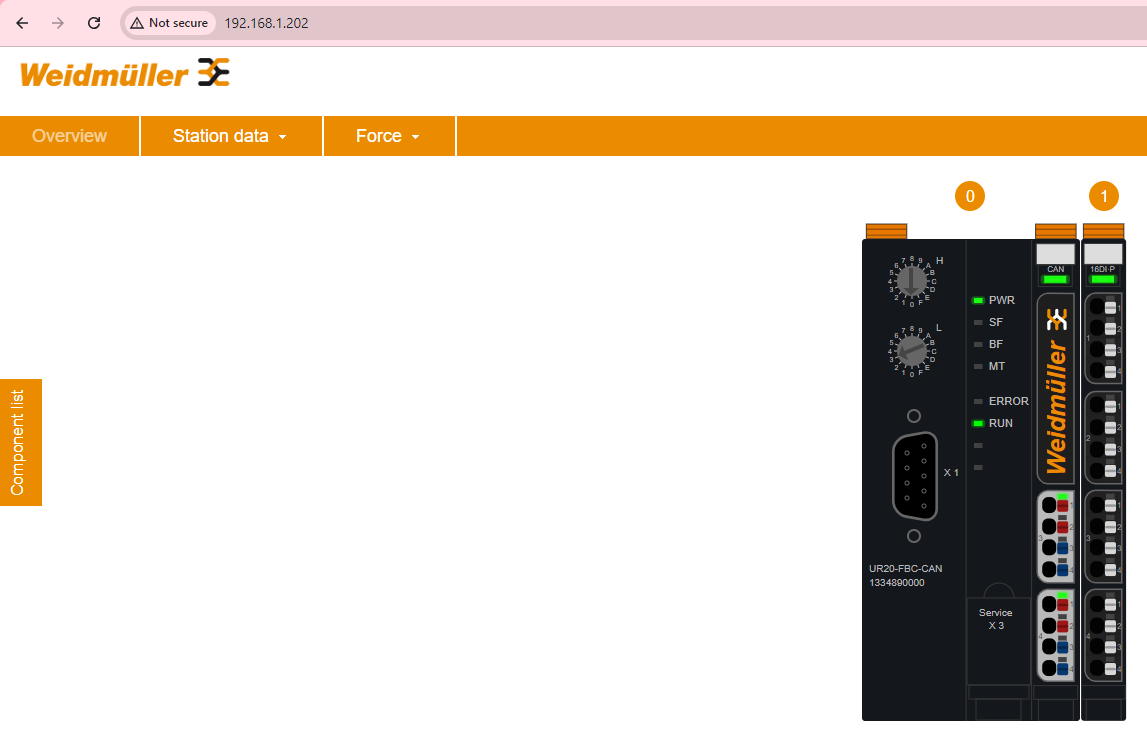Click the ERROR status LED
This screenshot has width=1147, height=731.
978,402
